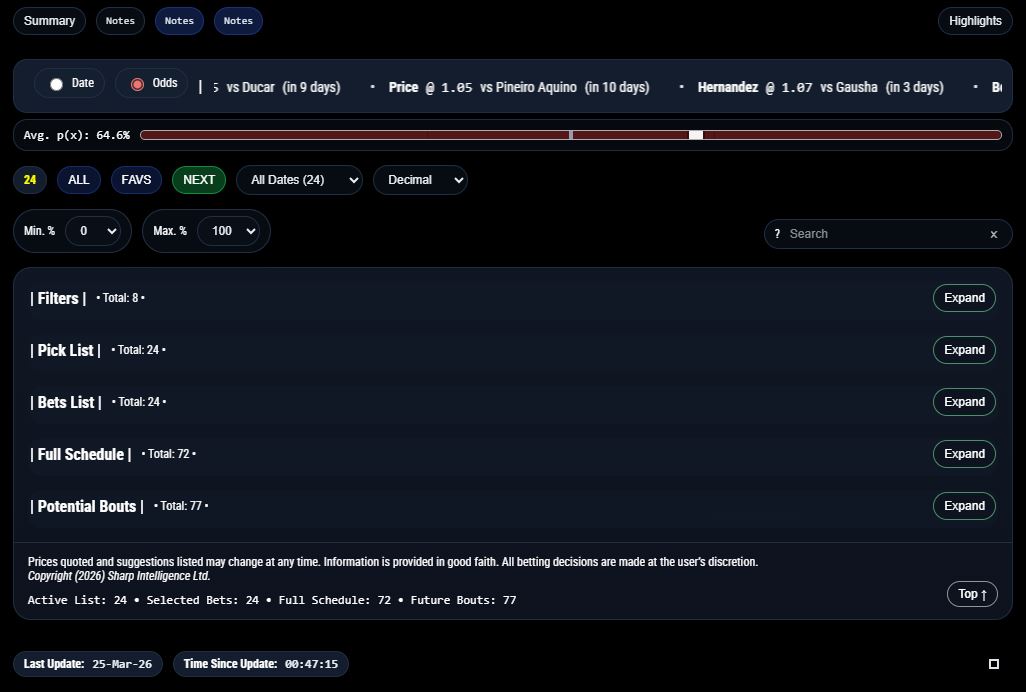Open the Max. % dropdown
This screenshot has height=692, width=1026.
pos(228,231)
